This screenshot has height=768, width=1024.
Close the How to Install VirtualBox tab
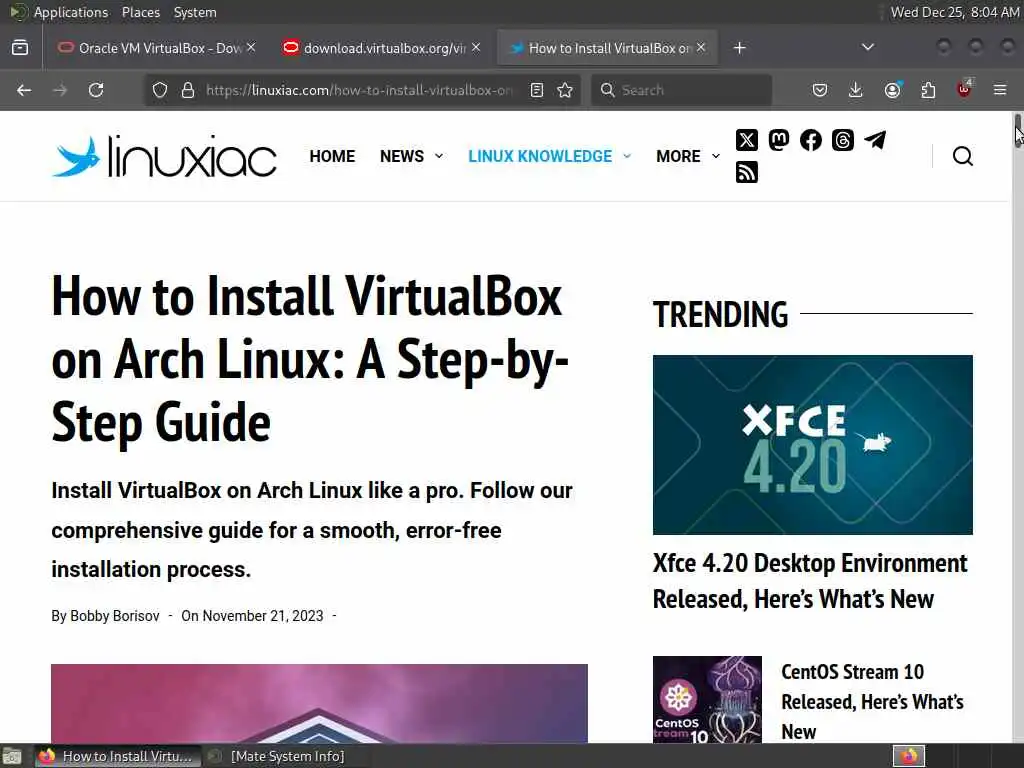click(x=701, y=47)
